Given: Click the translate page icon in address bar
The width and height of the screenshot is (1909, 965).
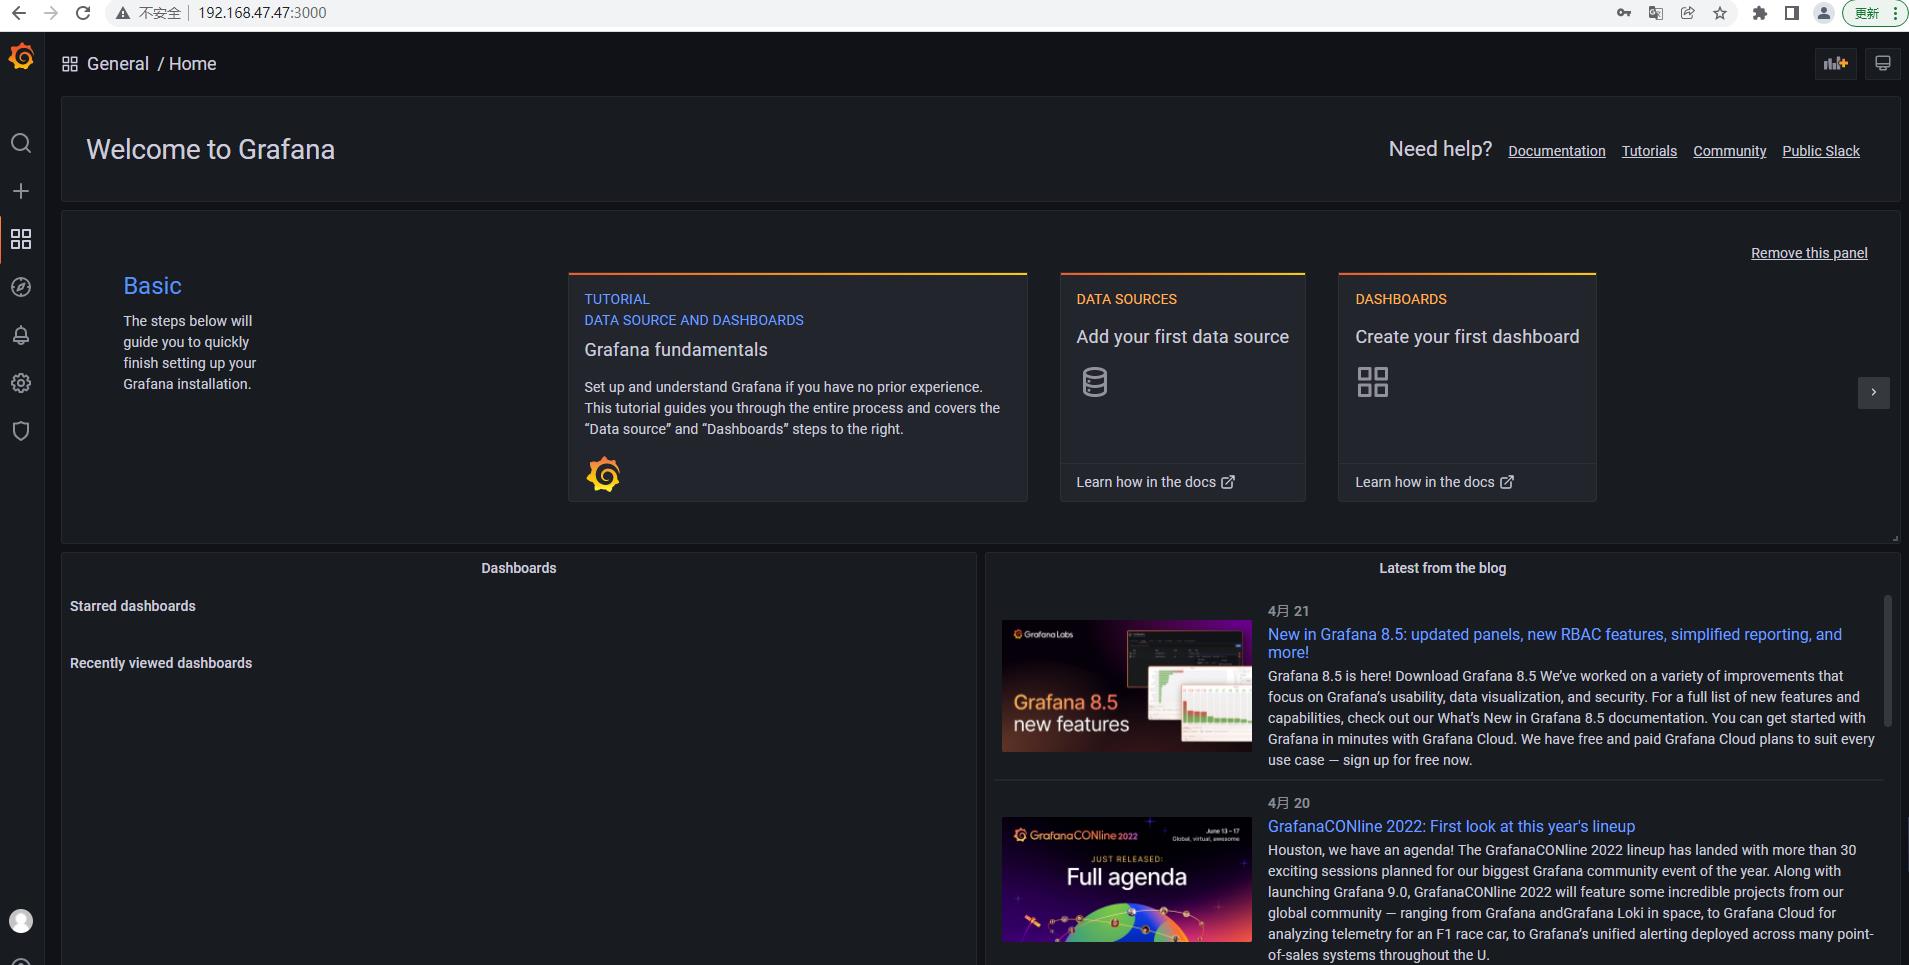Looking at the screenshot, I should click(x=1656, y=13).
